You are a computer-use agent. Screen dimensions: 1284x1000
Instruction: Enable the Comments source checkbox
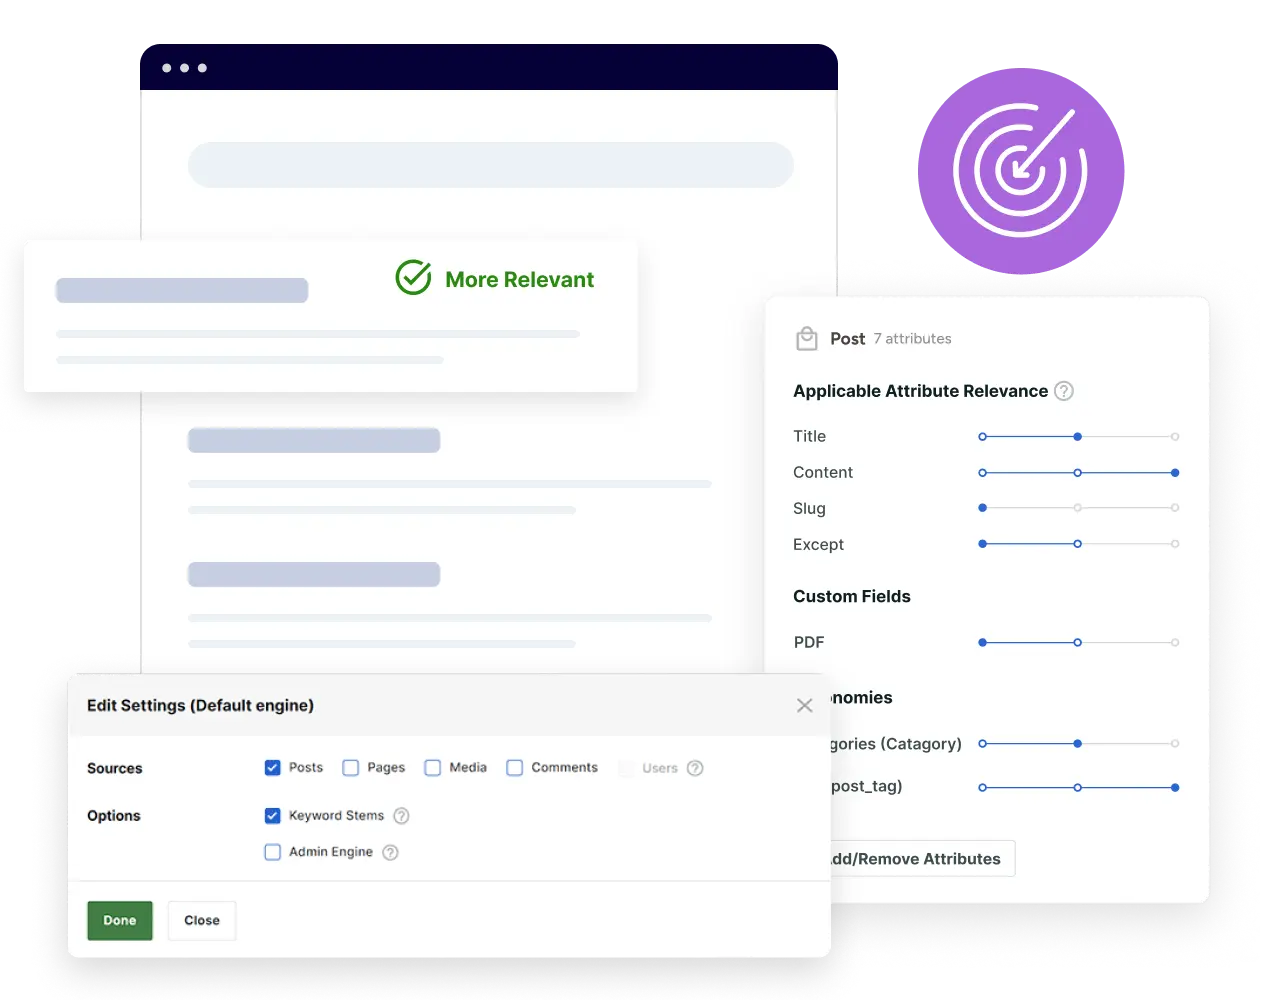coord(514,768)
